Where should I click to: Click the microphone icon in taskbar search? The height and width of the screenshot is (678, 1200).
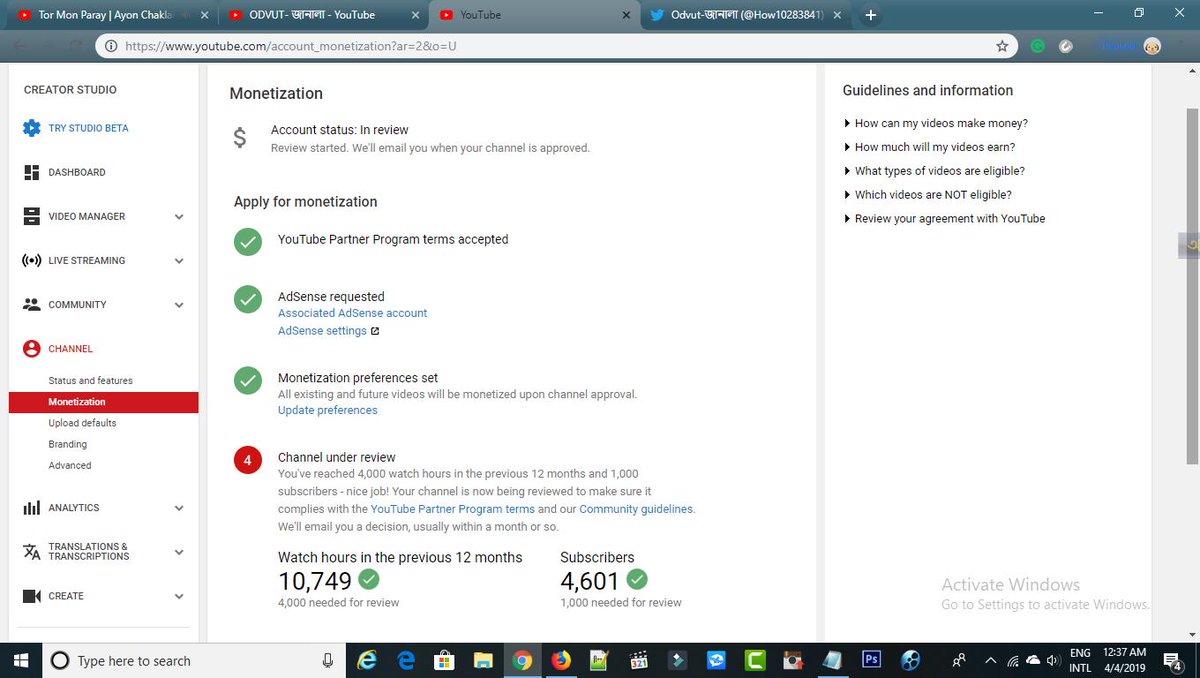click(327, 660)
